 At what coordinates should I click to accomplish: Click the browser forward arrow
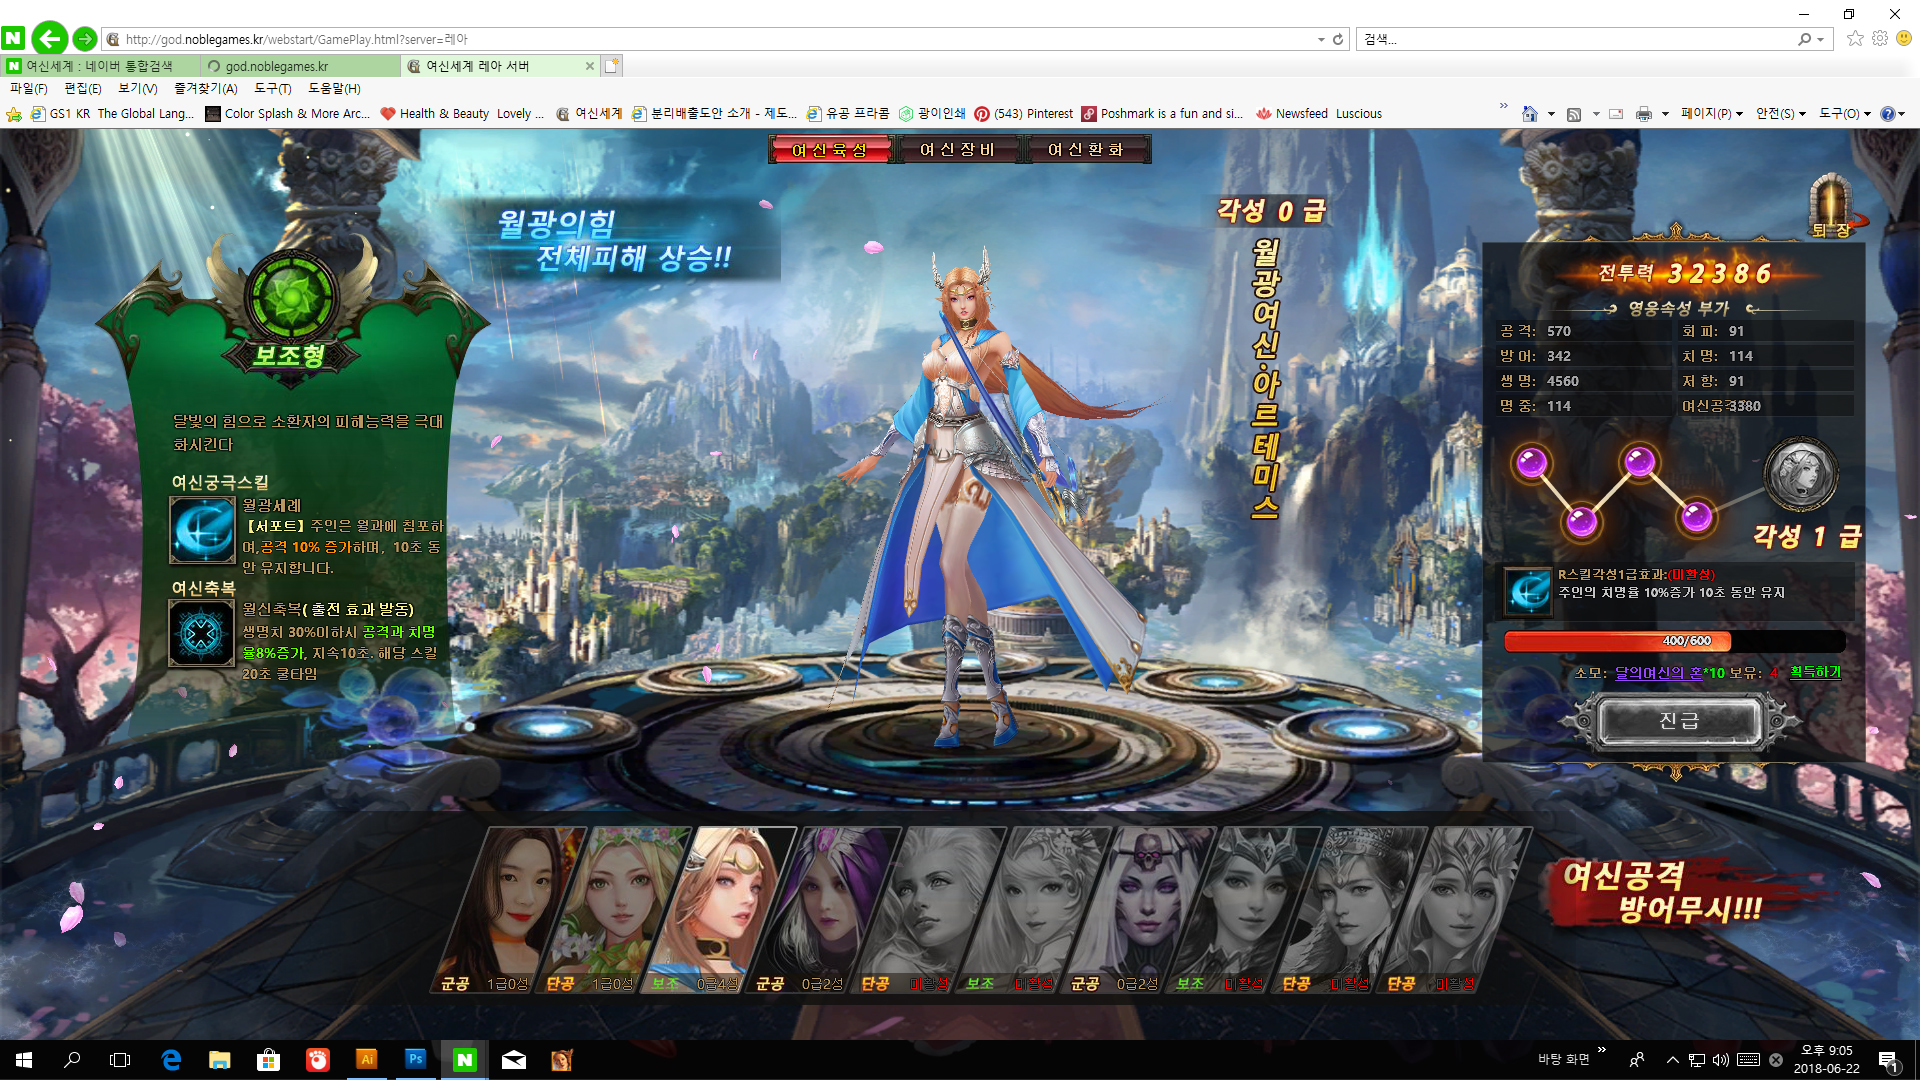pos(85,39)
